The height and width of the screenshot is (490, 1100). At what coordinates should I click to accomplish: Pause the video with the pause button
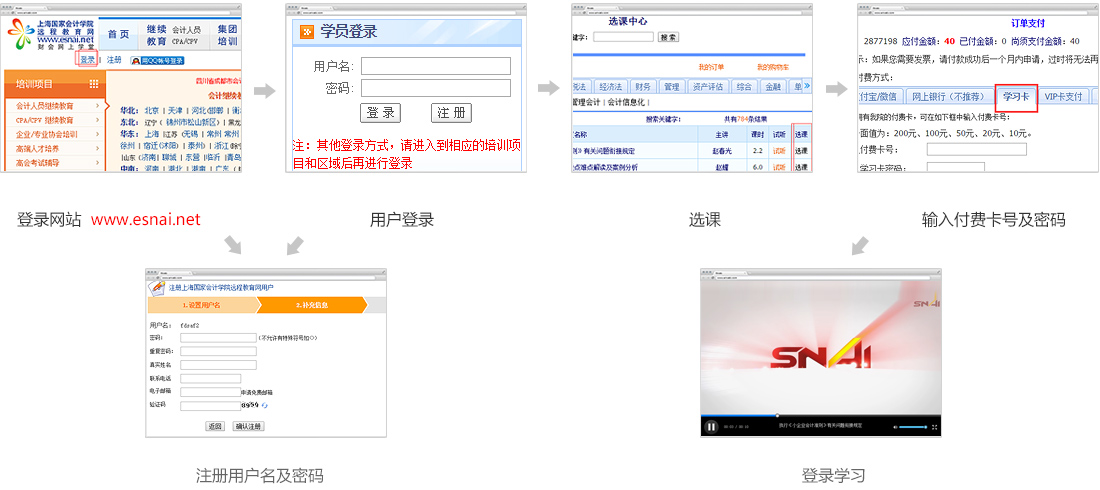click(x=711, y=426)
